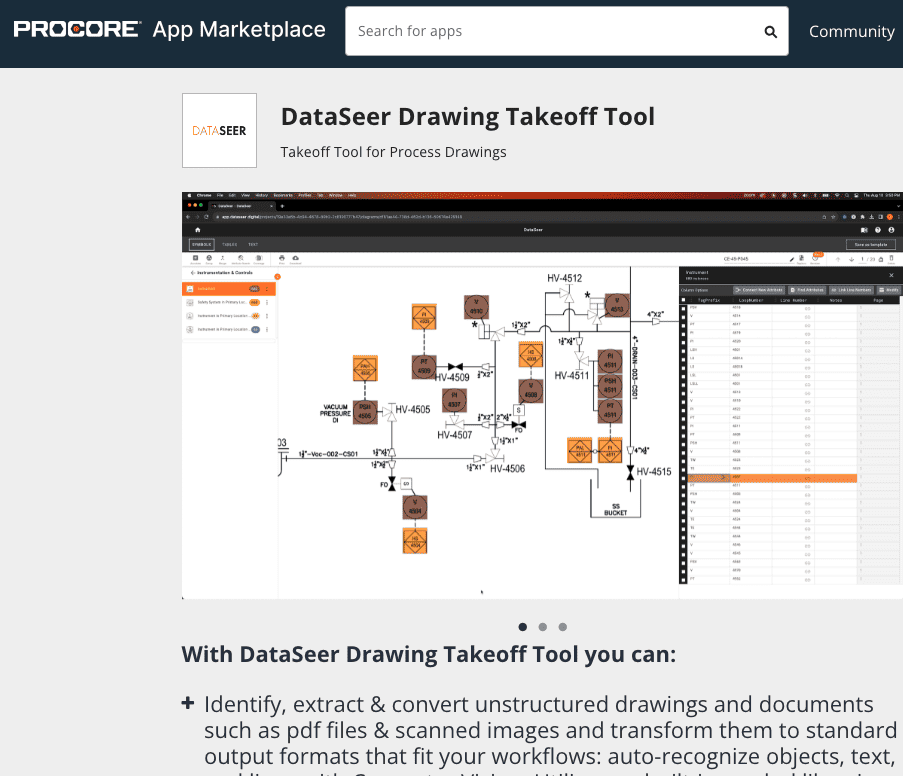Image resolution: width=903 pixels, height=776 pixels.
Task: Open the Merge tool in DataSeer's toolbar
Action: 222,259
